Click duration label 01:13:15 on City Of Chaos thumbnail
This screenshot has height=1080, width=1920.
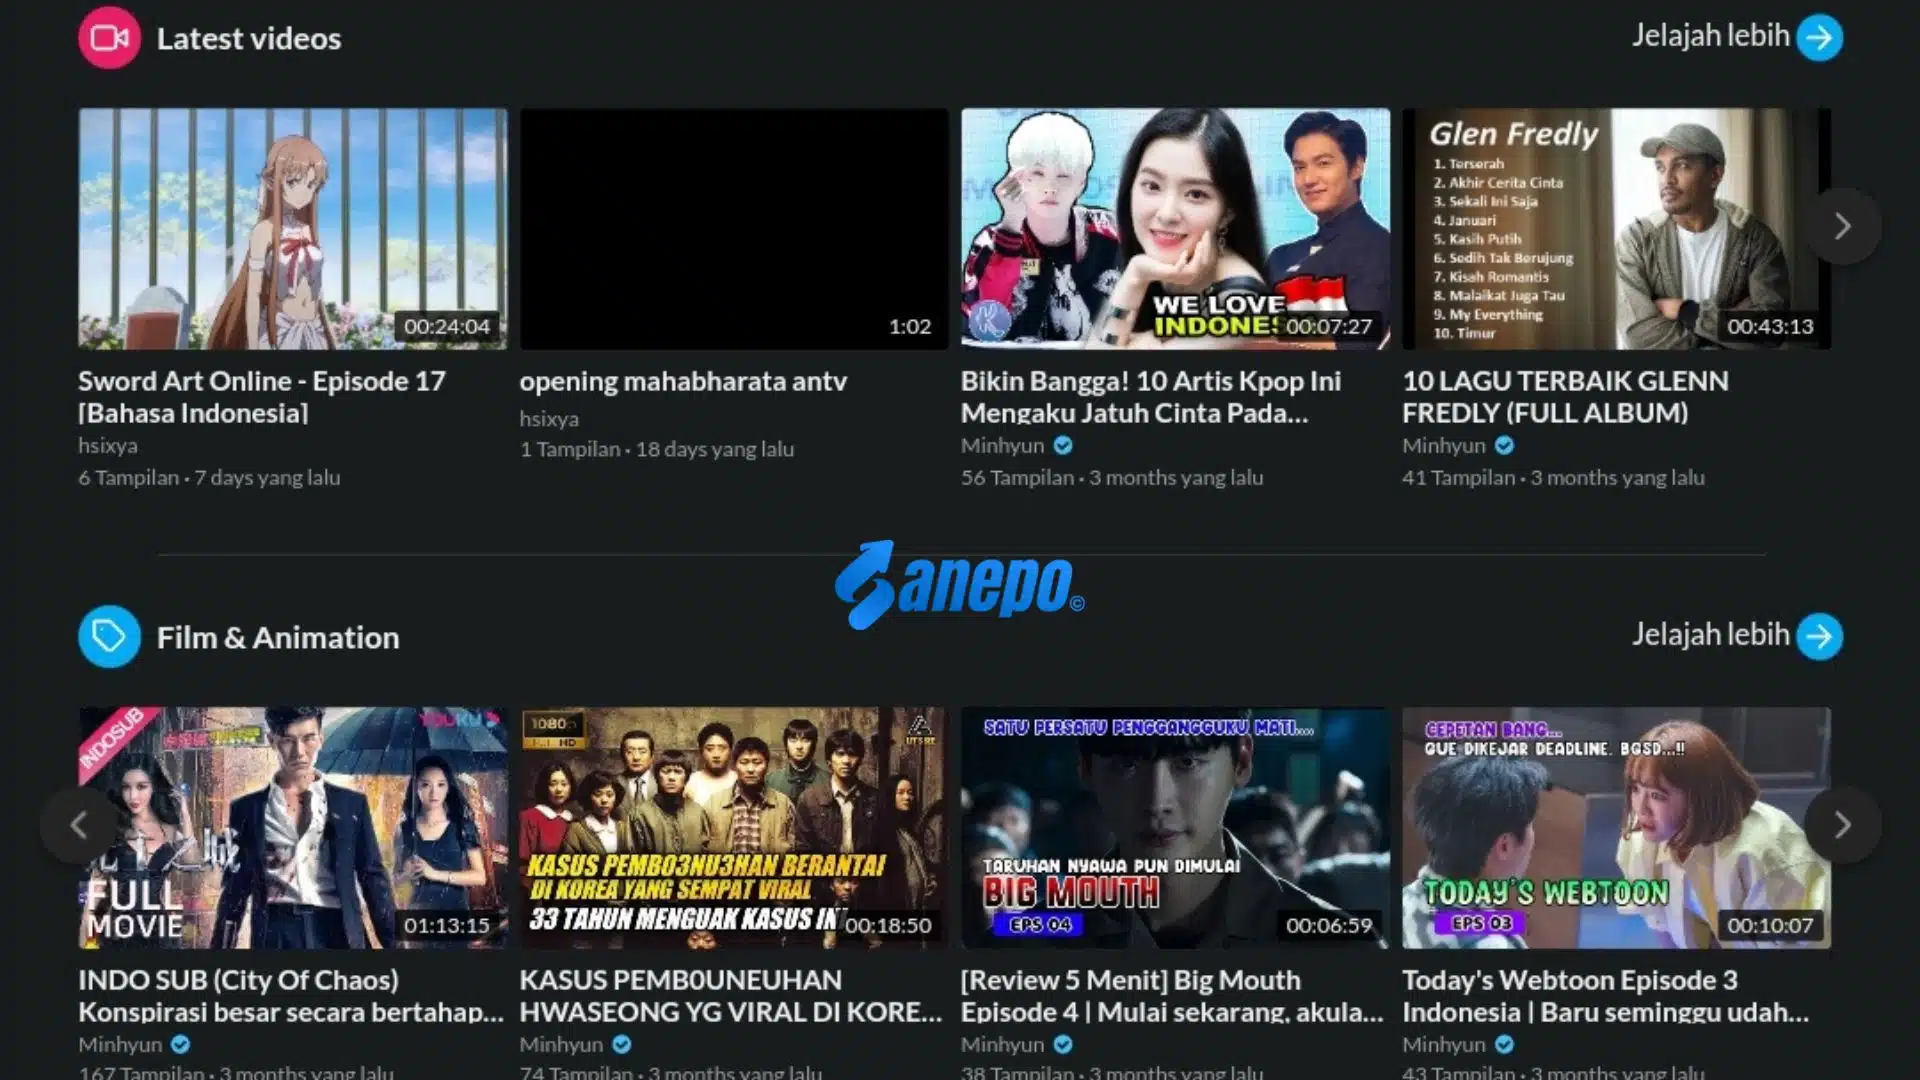click(447, 925)
